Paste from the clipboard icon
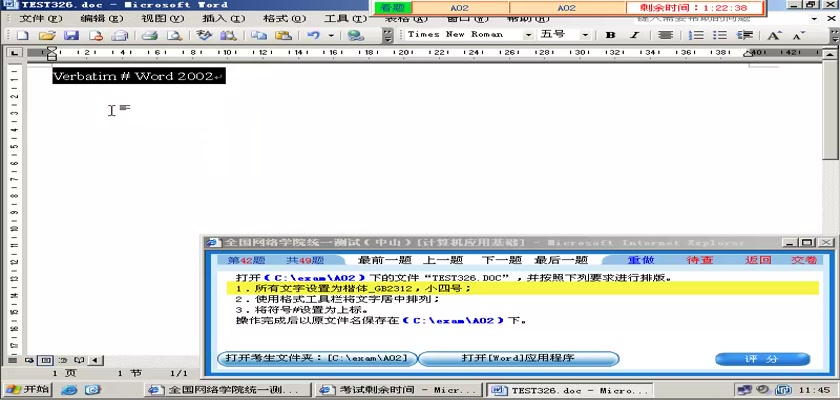 283,36
